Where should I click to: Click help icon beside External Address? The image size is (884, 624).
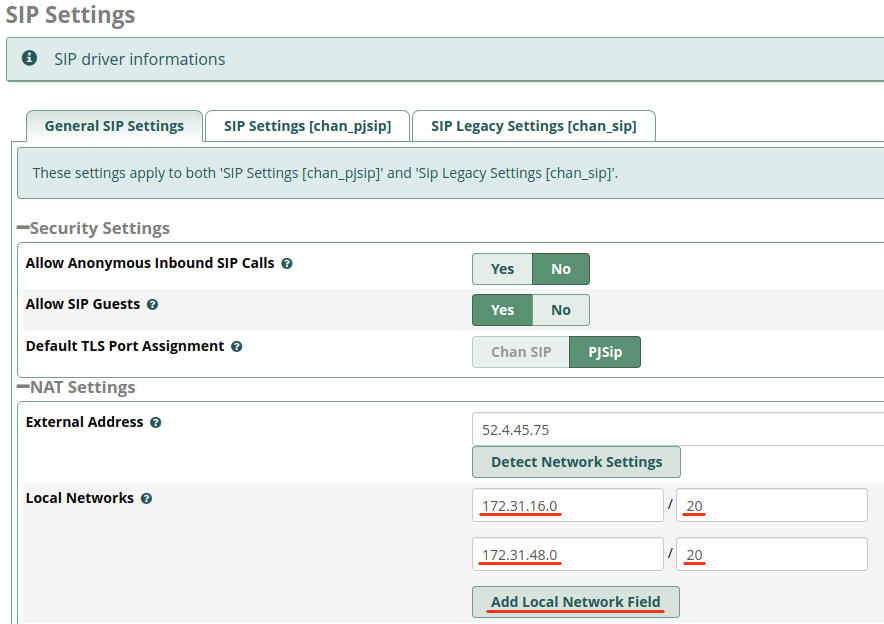coord(156,423)
